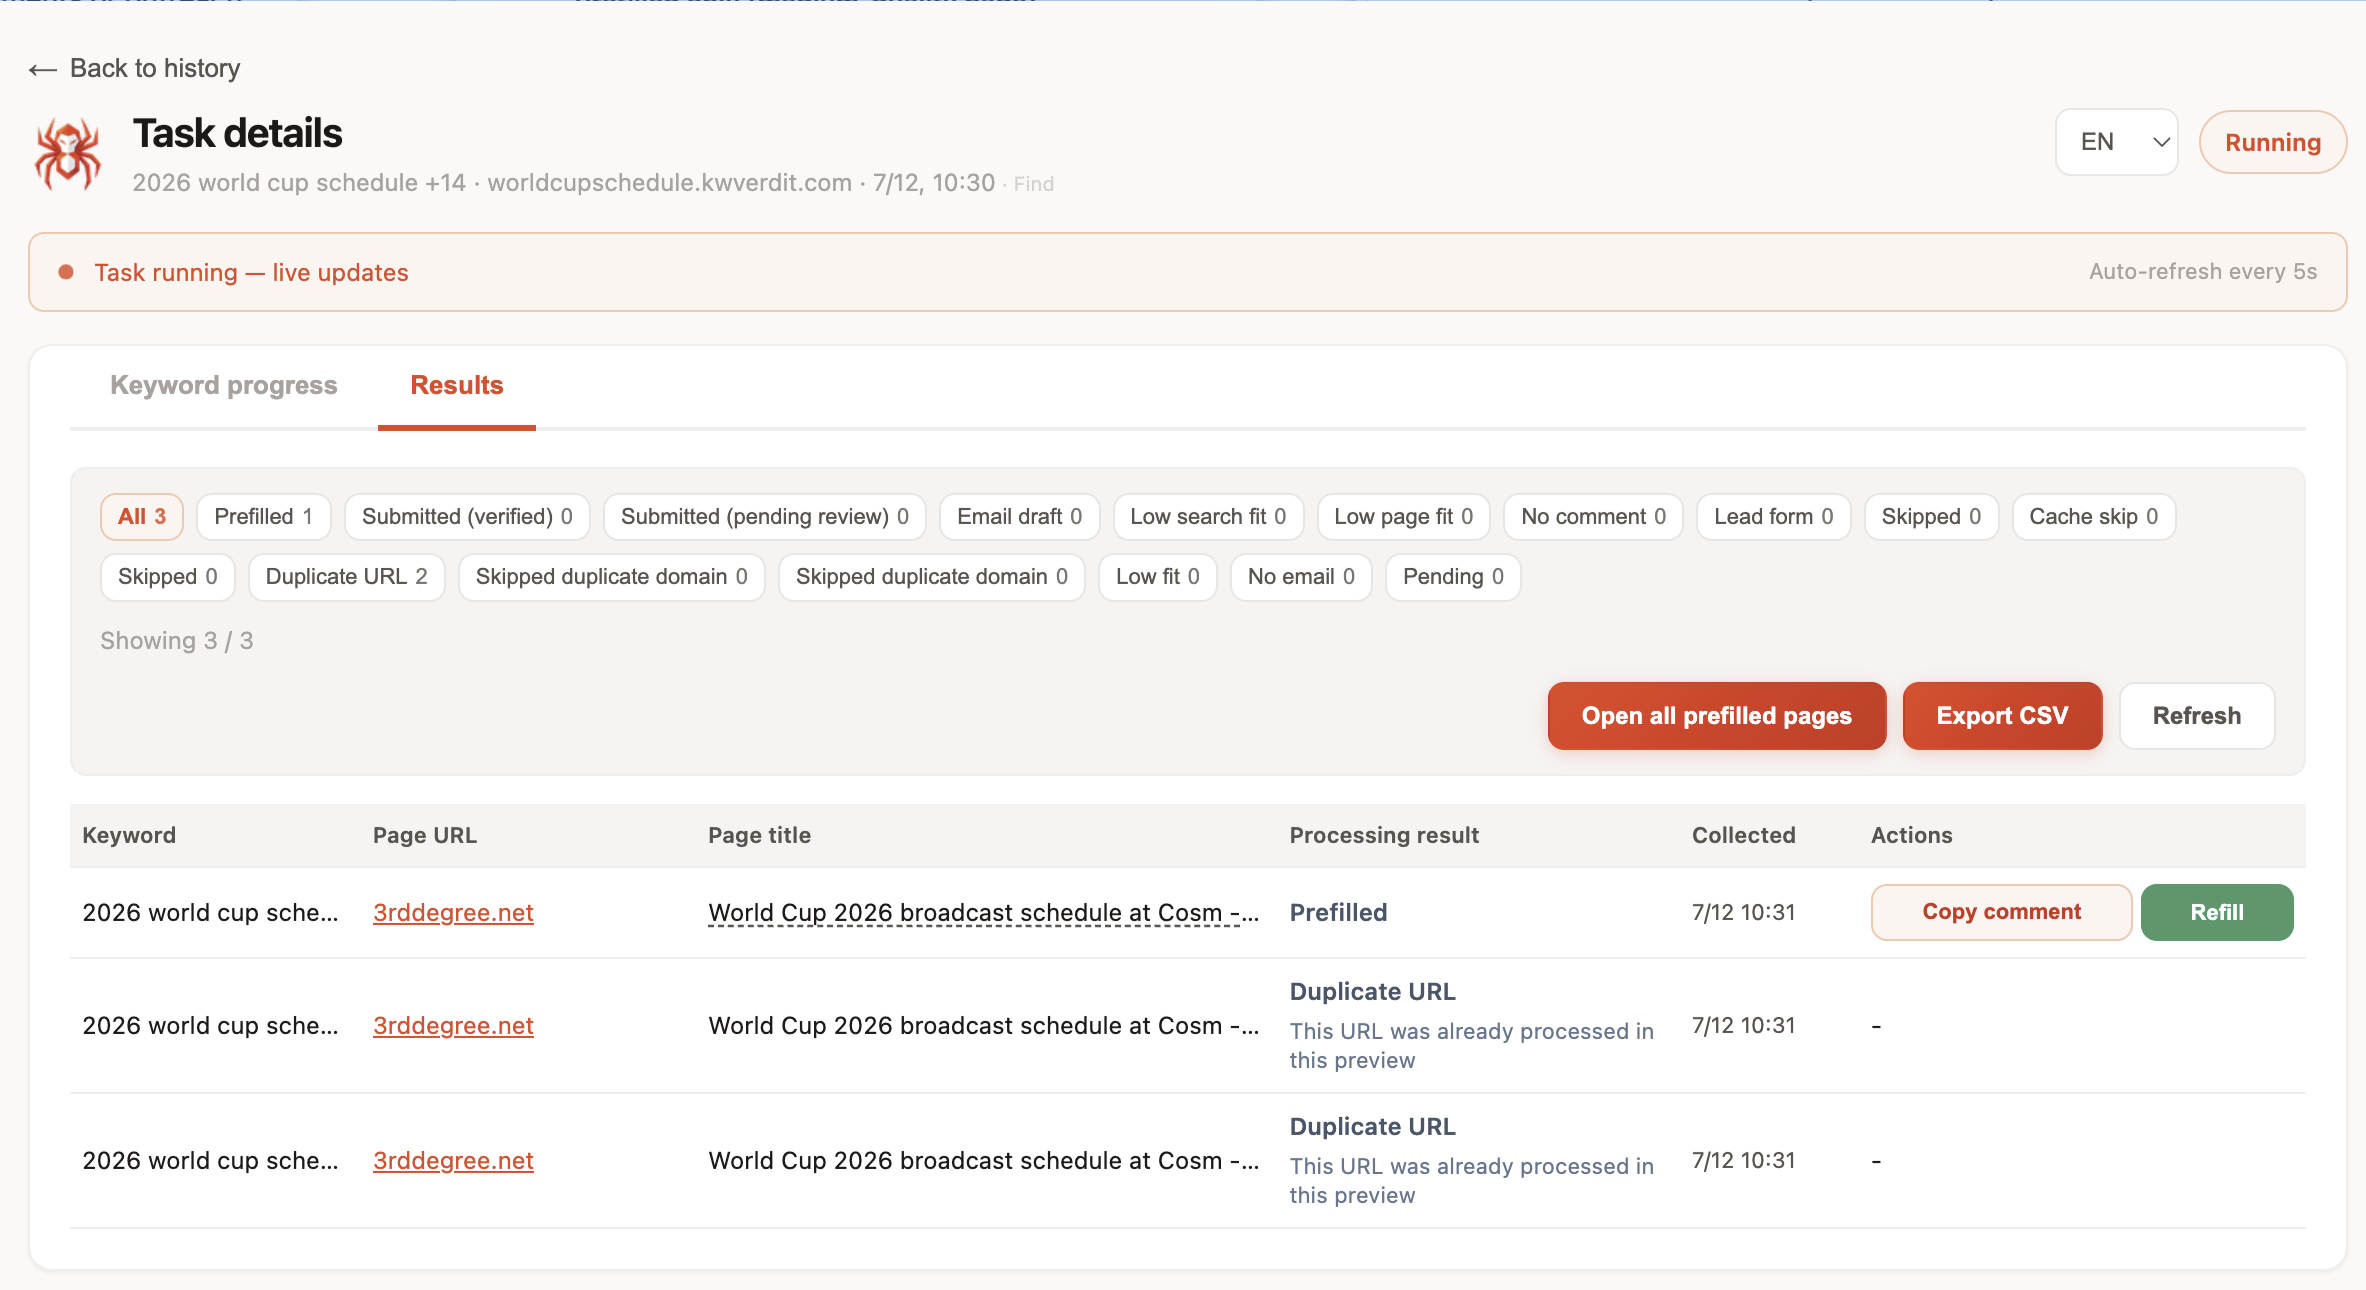Click the Collected column header
The image size is (2366, 1290).
coord(1744,835)
